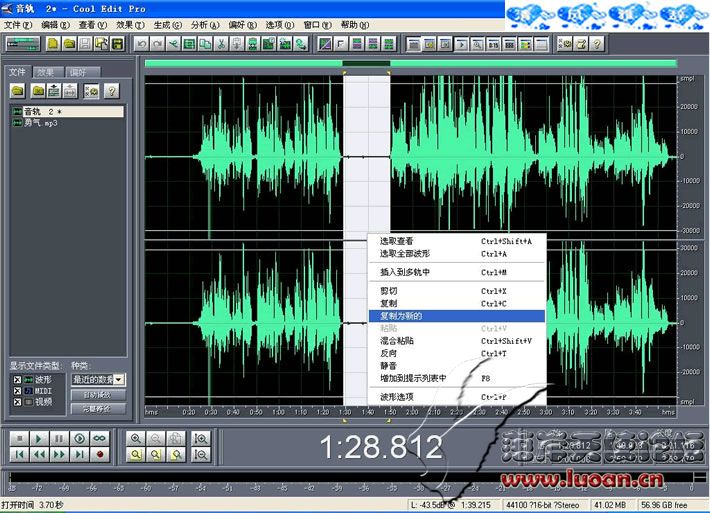The height and width of the screenshot is (513, 710).
Task: Click the Play transport button
Action: 39,438
